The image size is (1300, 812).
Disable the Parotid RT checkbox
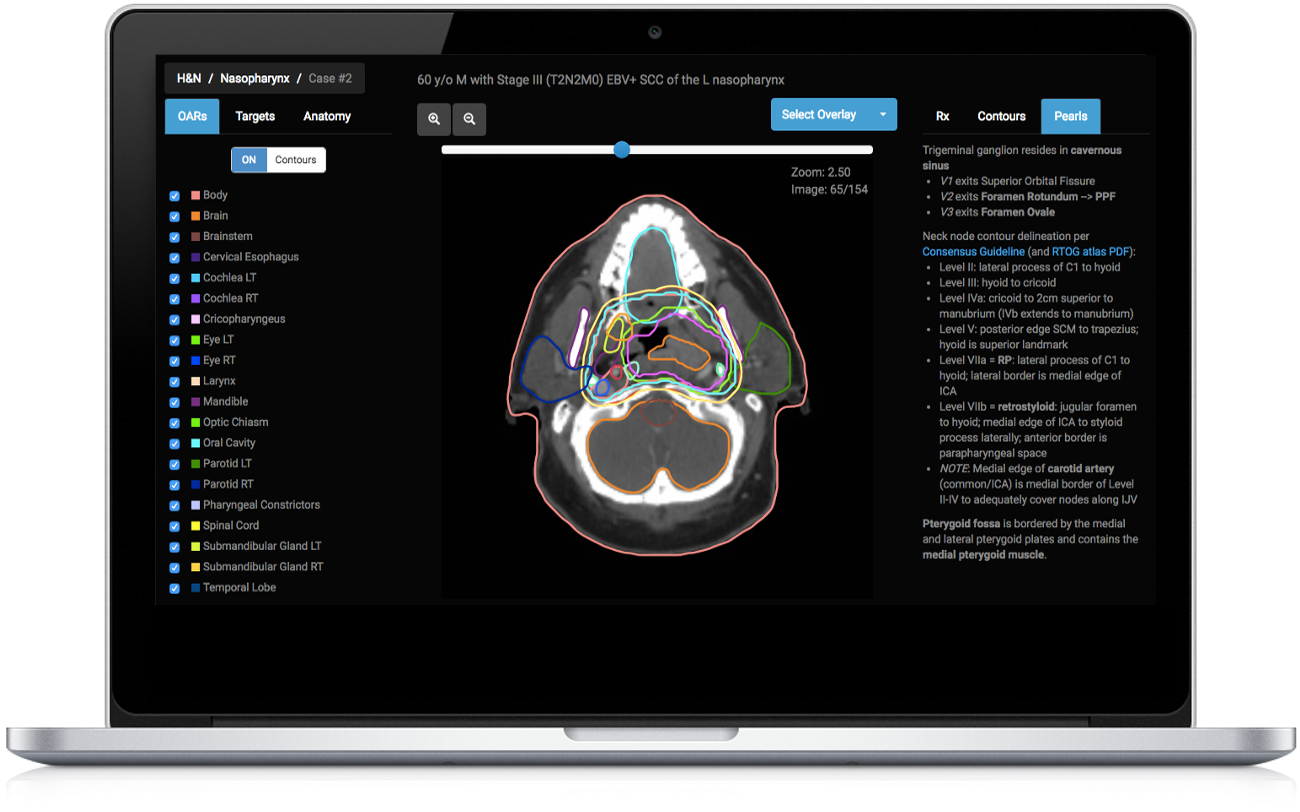[174, 484]
